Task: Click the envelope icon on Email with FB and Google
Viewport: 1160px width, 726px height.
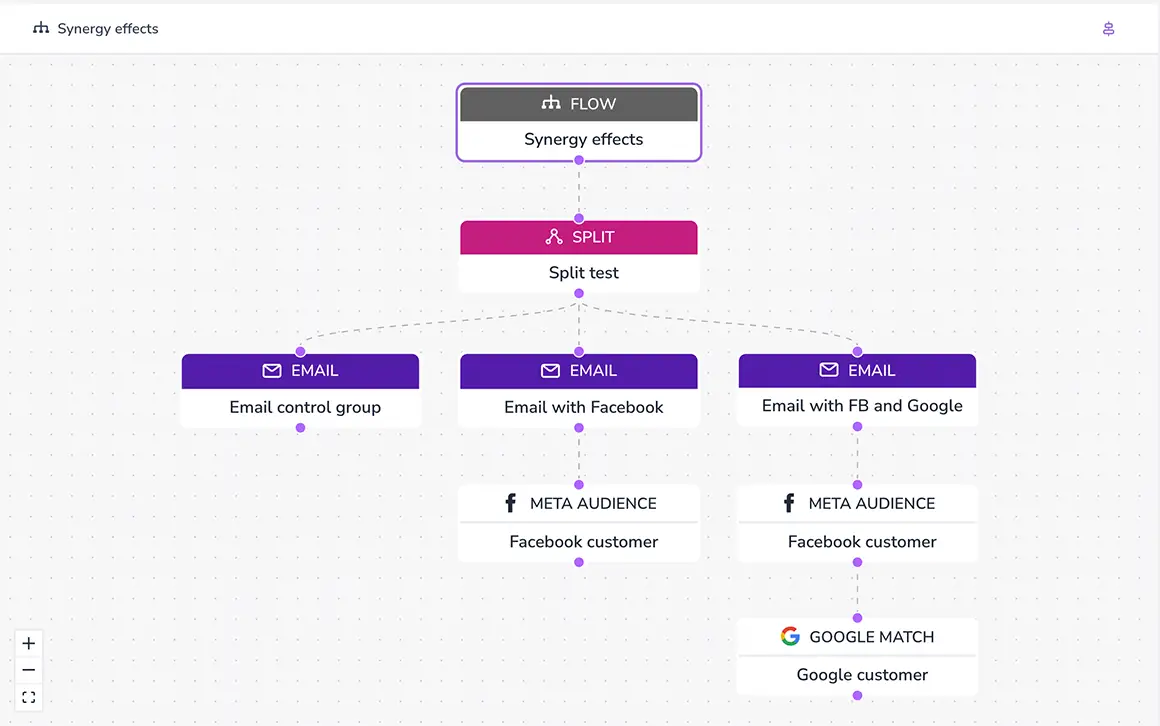Action: (827, 370)
